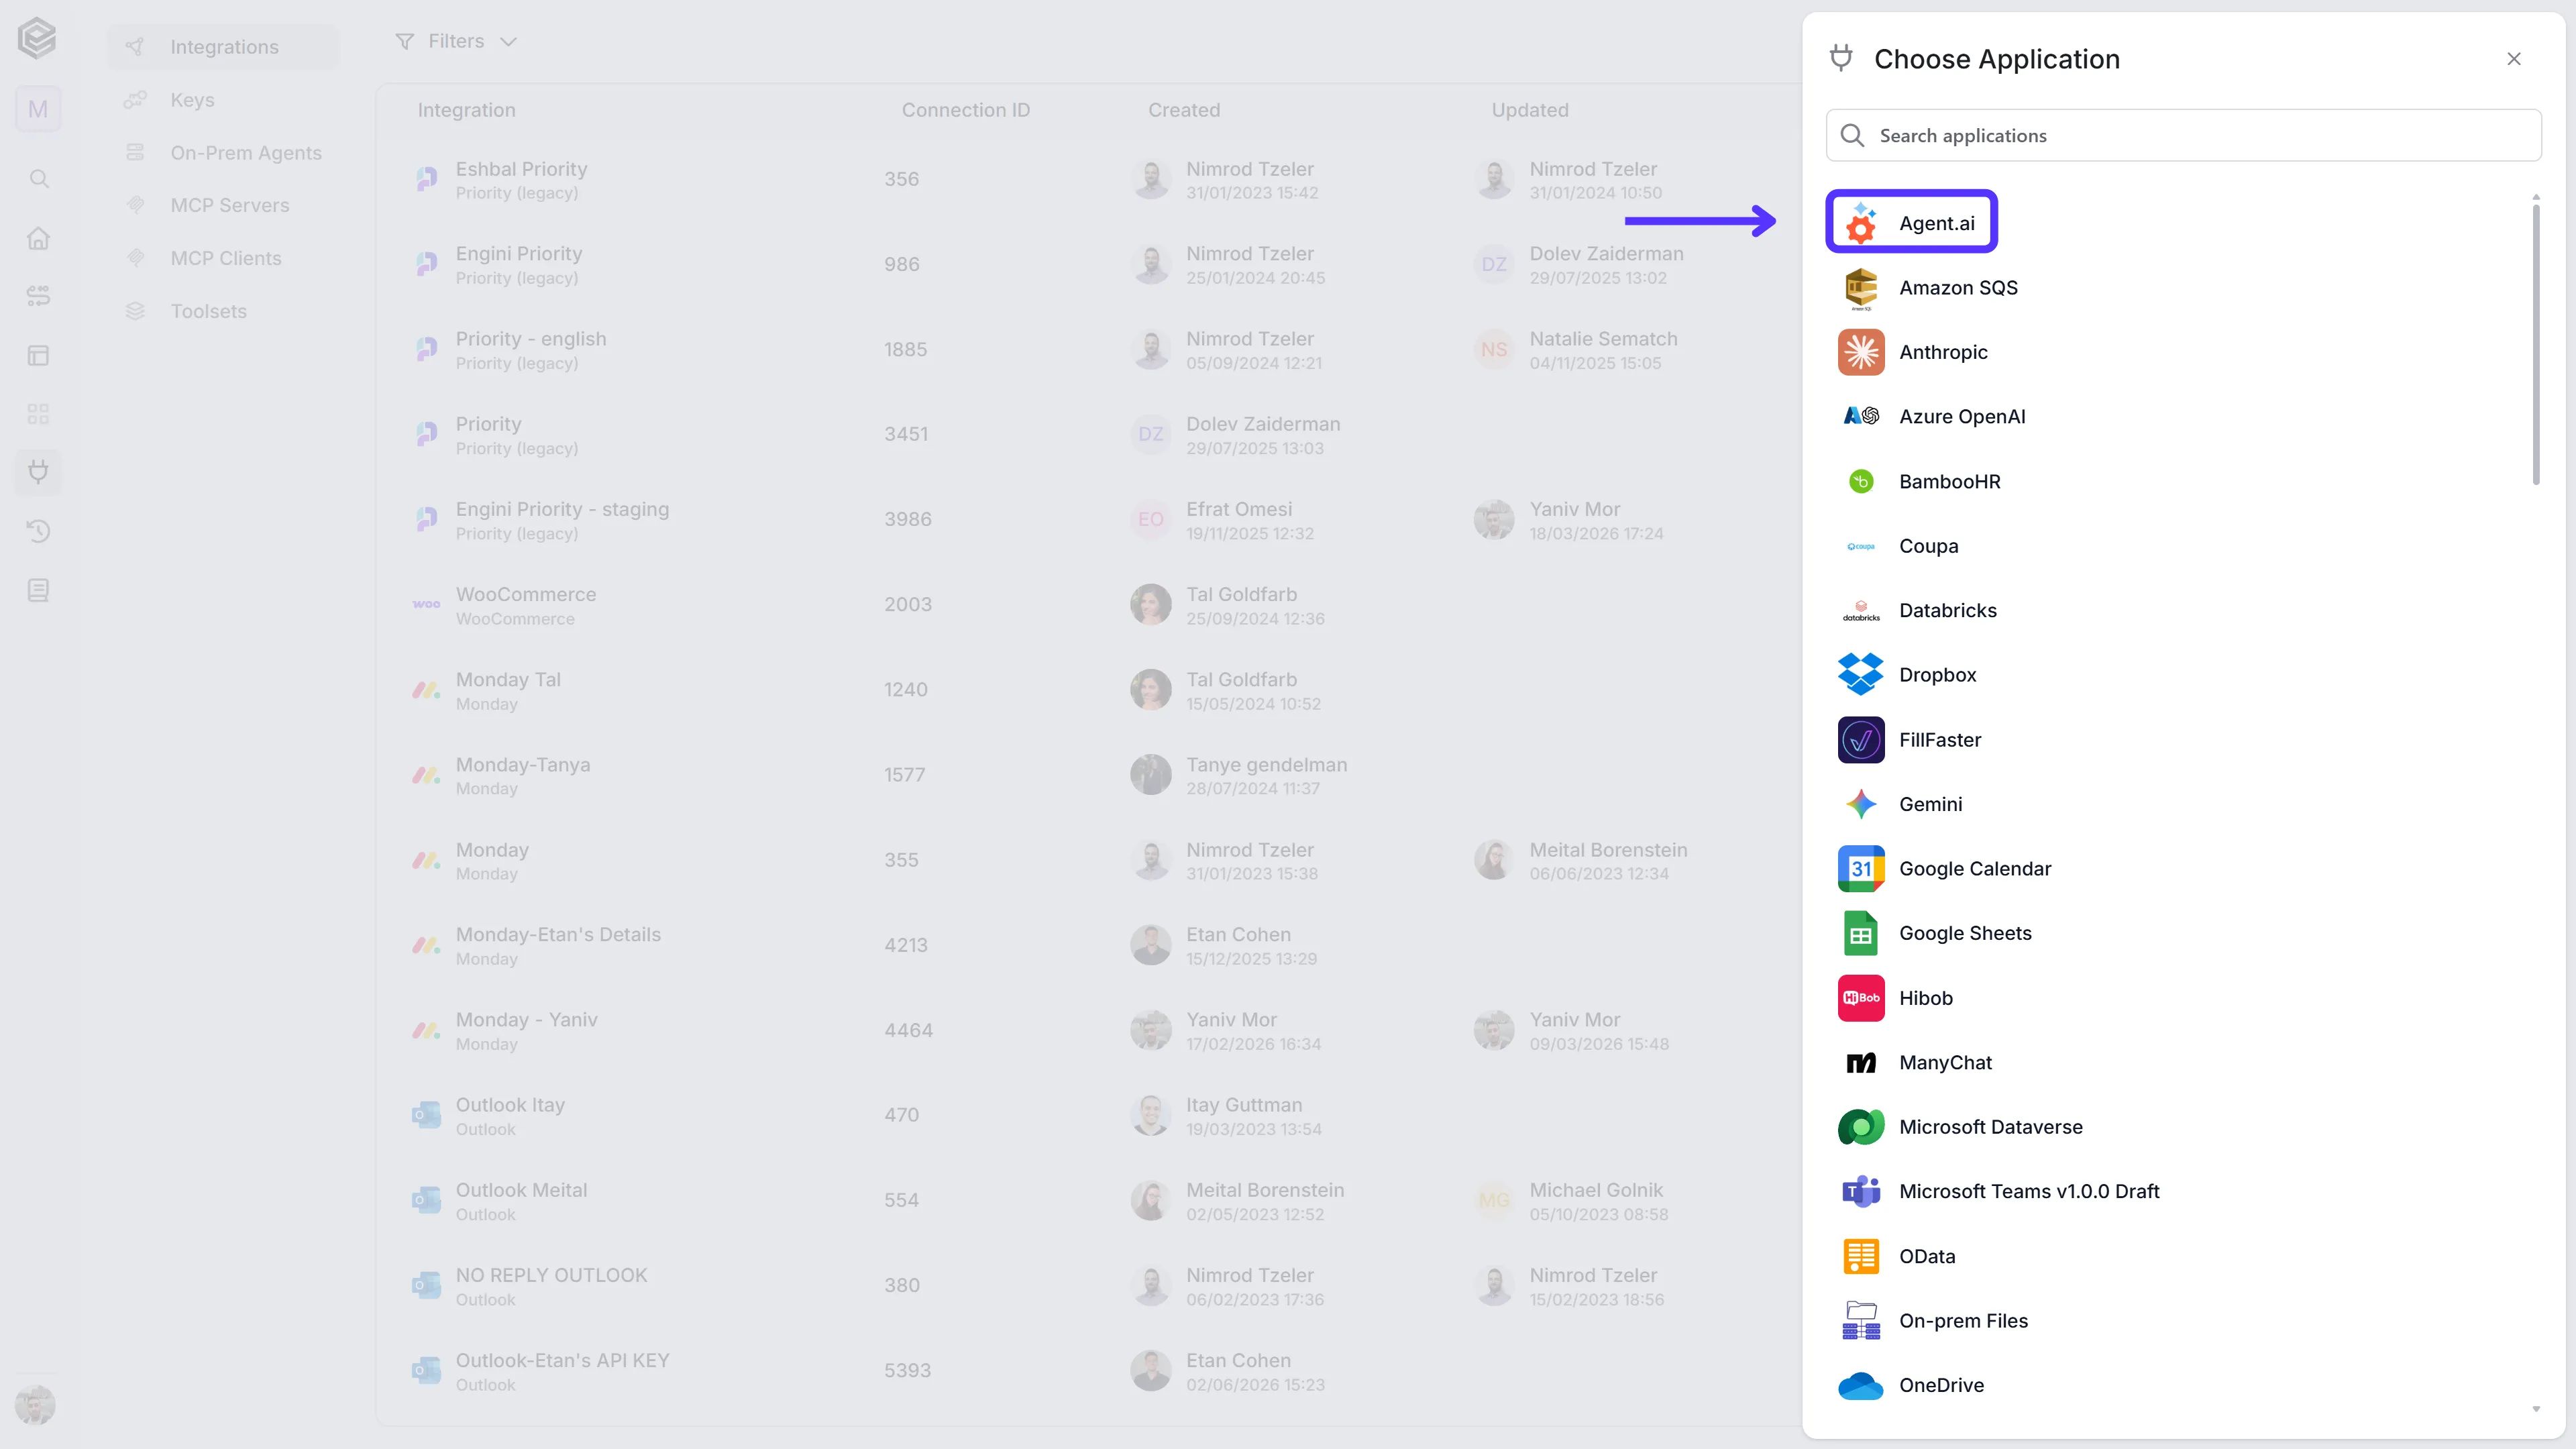Pick the Anthropic app icon
Viewport: 2576px width, 1449px height.
1860,352
